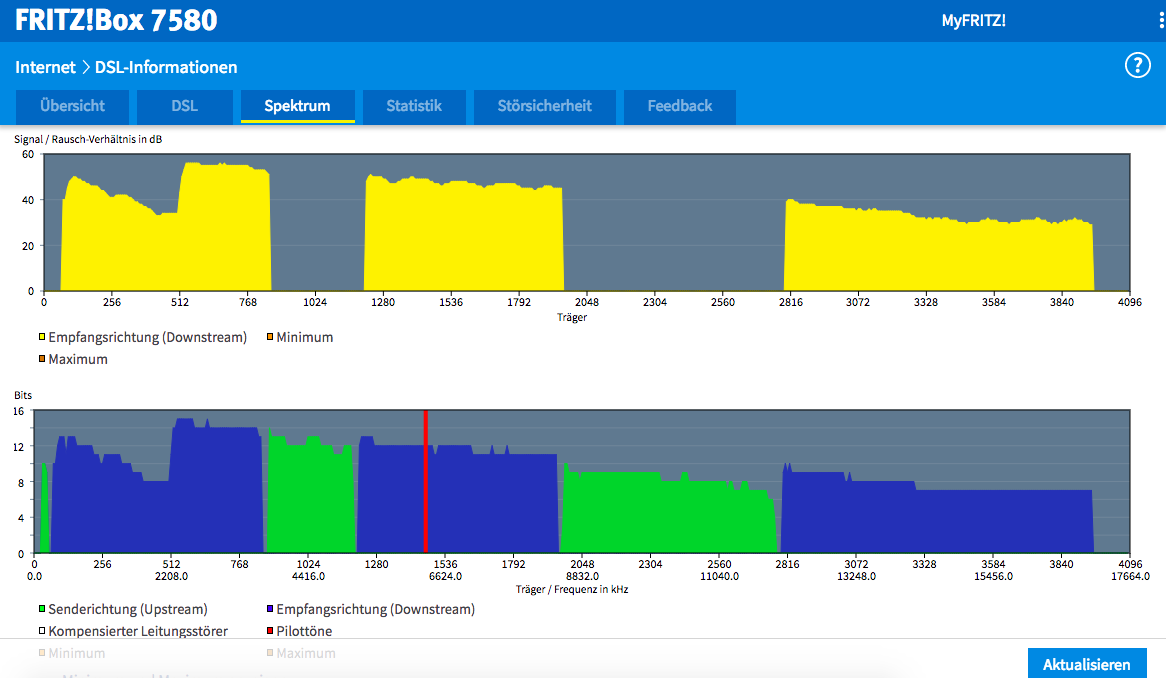
Task: Click the '6624.0' frequency value
Action: click(445, 576)
